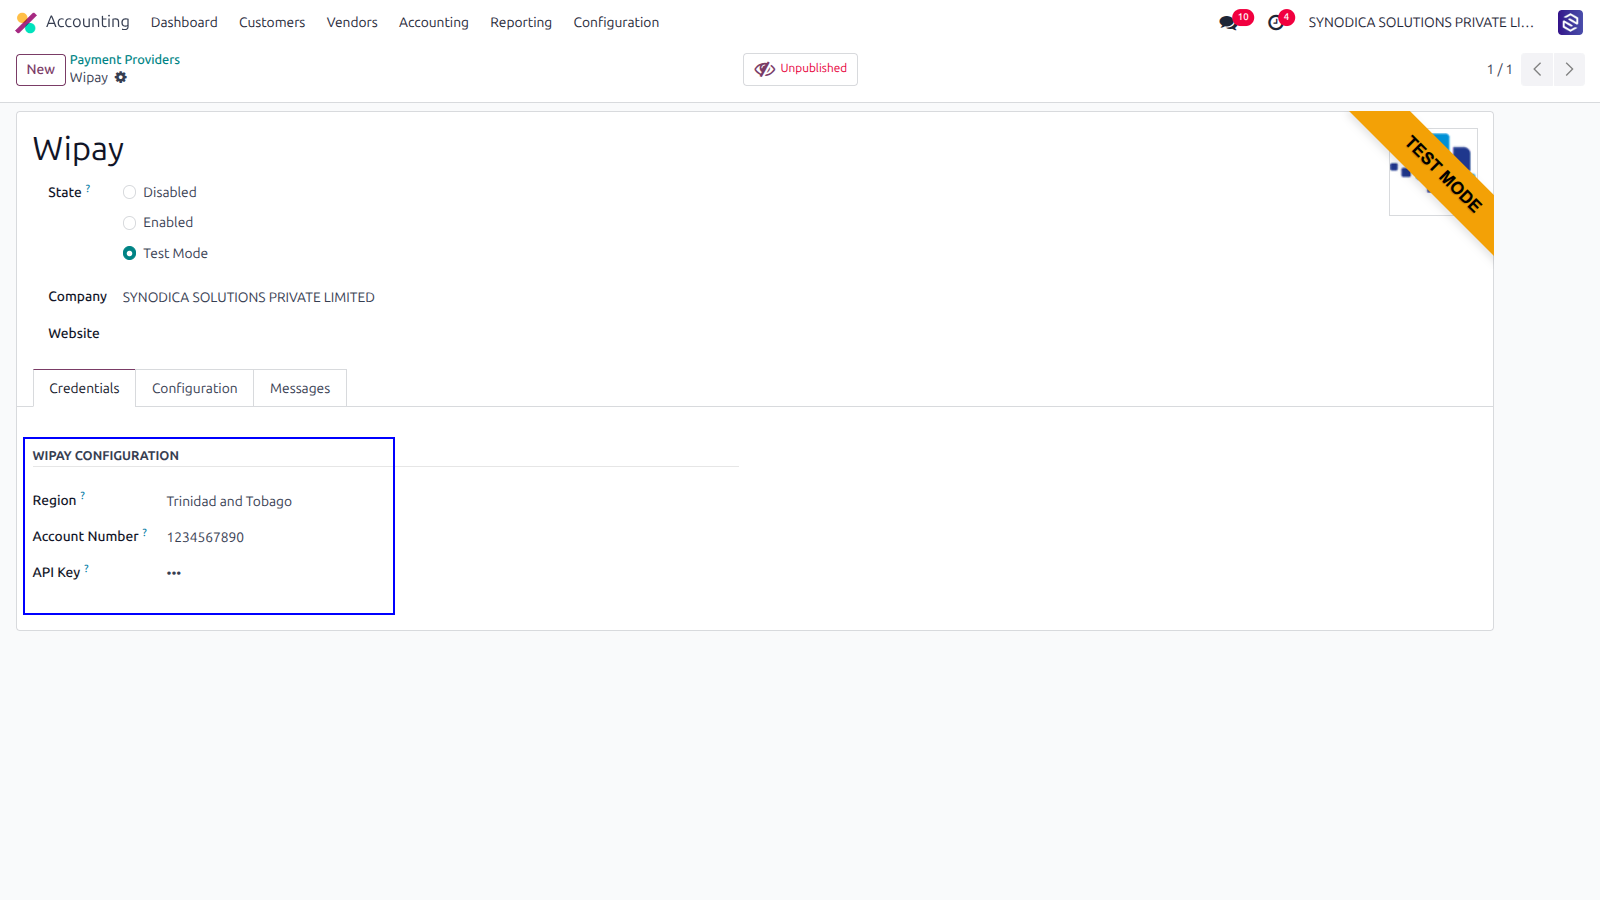Toggle the Unpublished publish button

click(x=800, y=69)
